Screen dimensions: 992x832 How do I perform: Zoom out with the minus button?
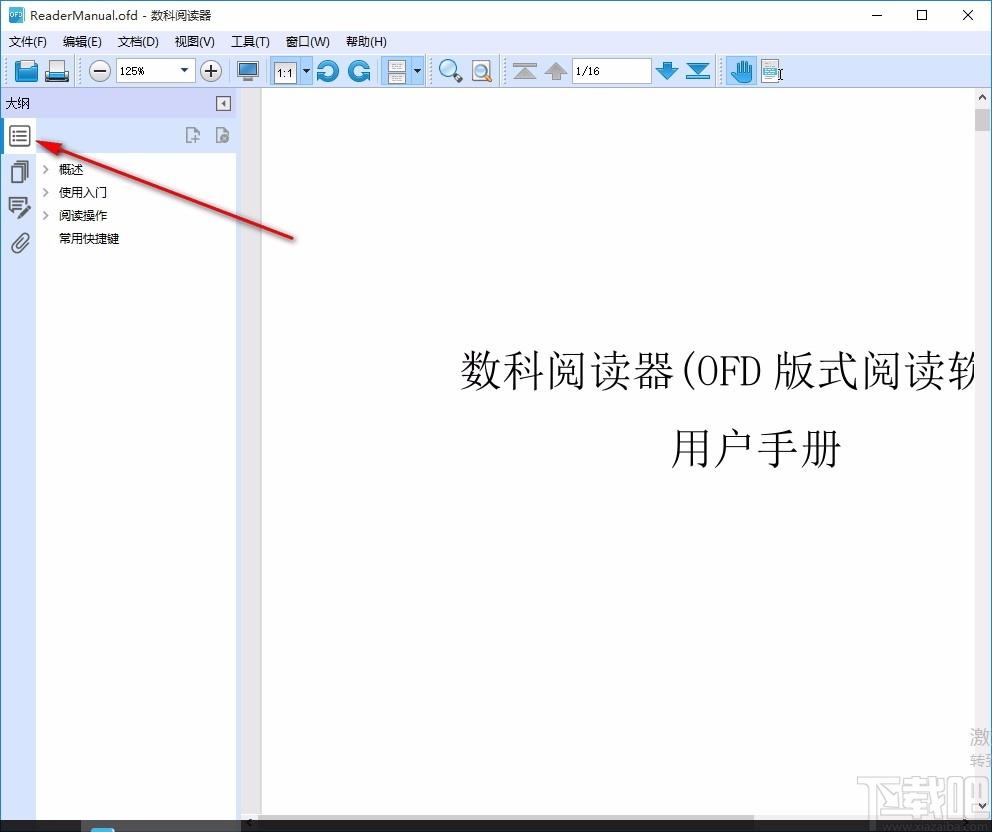pyautogui.click(x=99, y=71)
